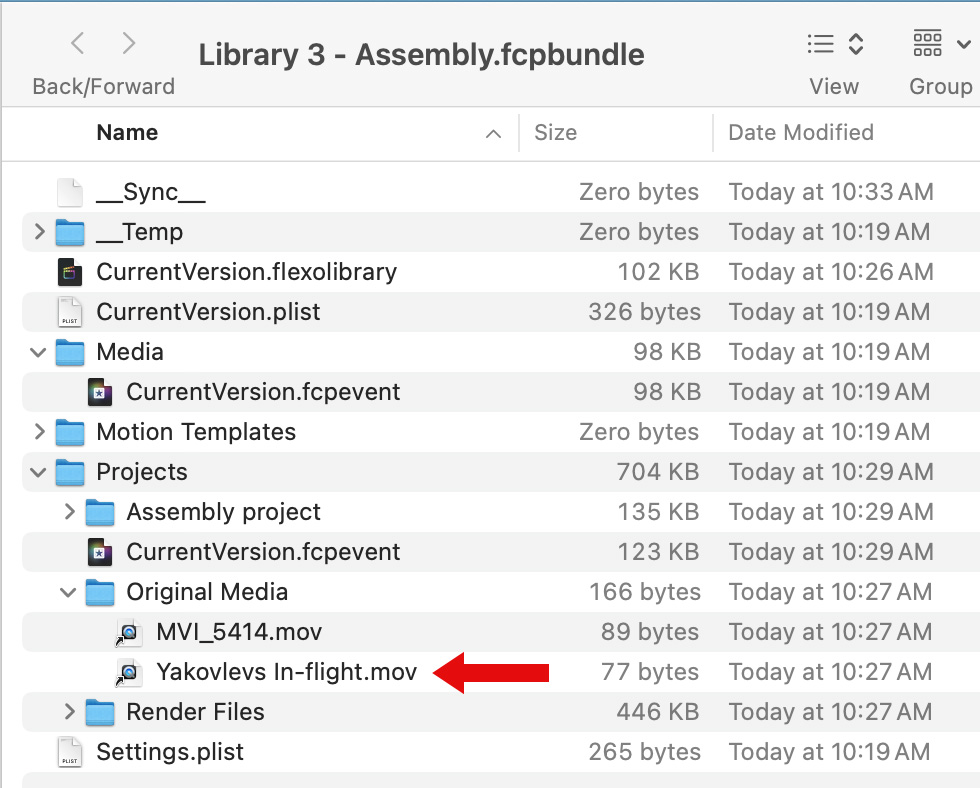Select the CurrentVersion.plist file icon
This screenshot has height=788, width=980.
pyautogui.click(x=69, y=312)
